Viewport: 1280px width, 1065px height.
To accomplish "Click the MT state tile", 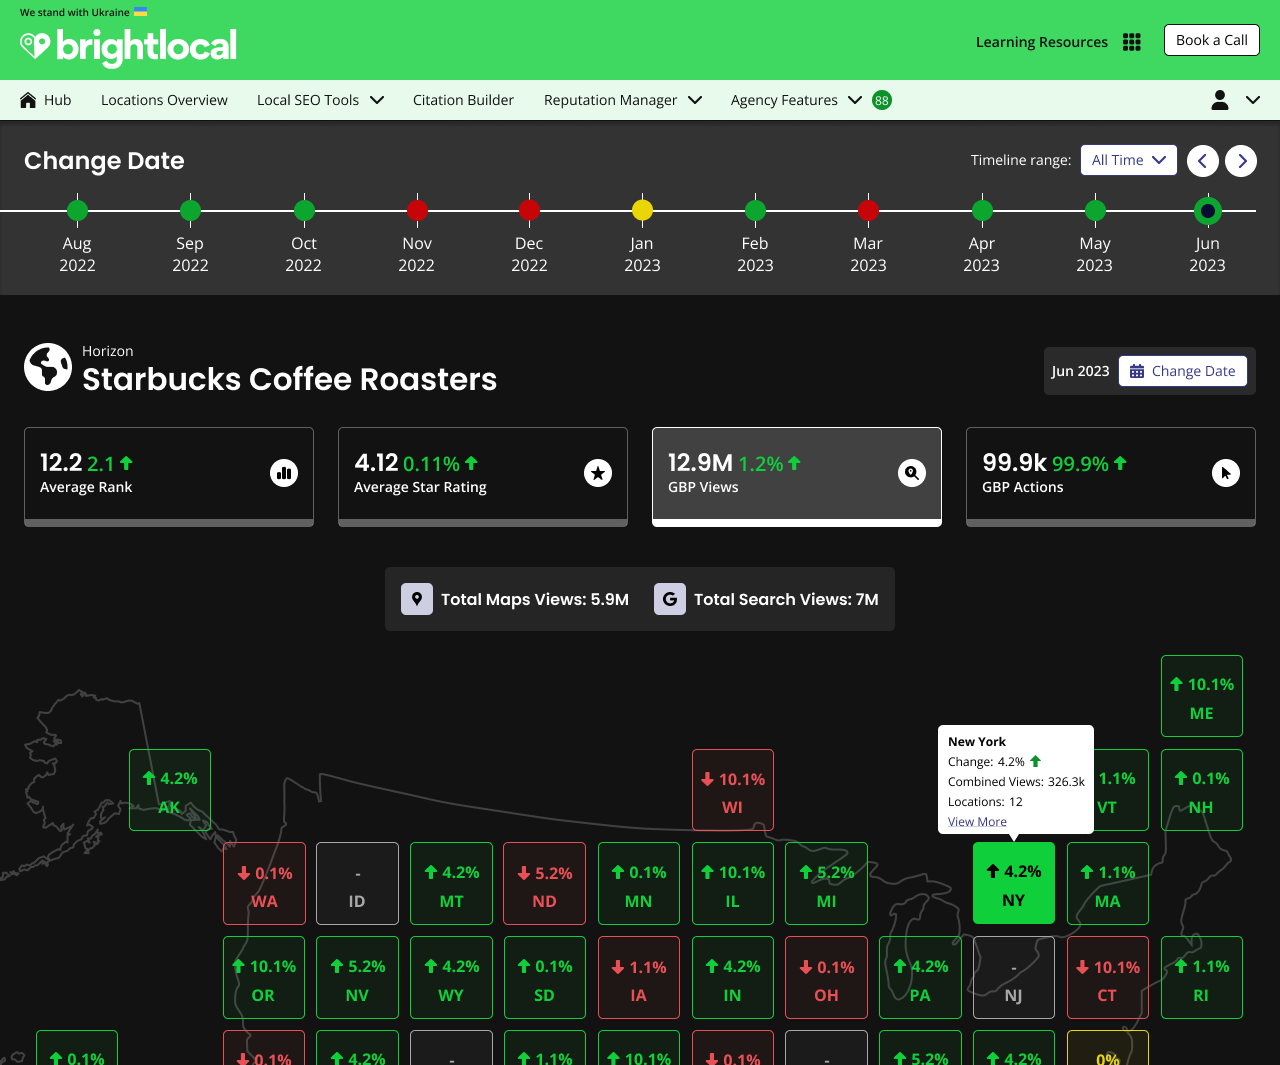I will pos(451,883).
